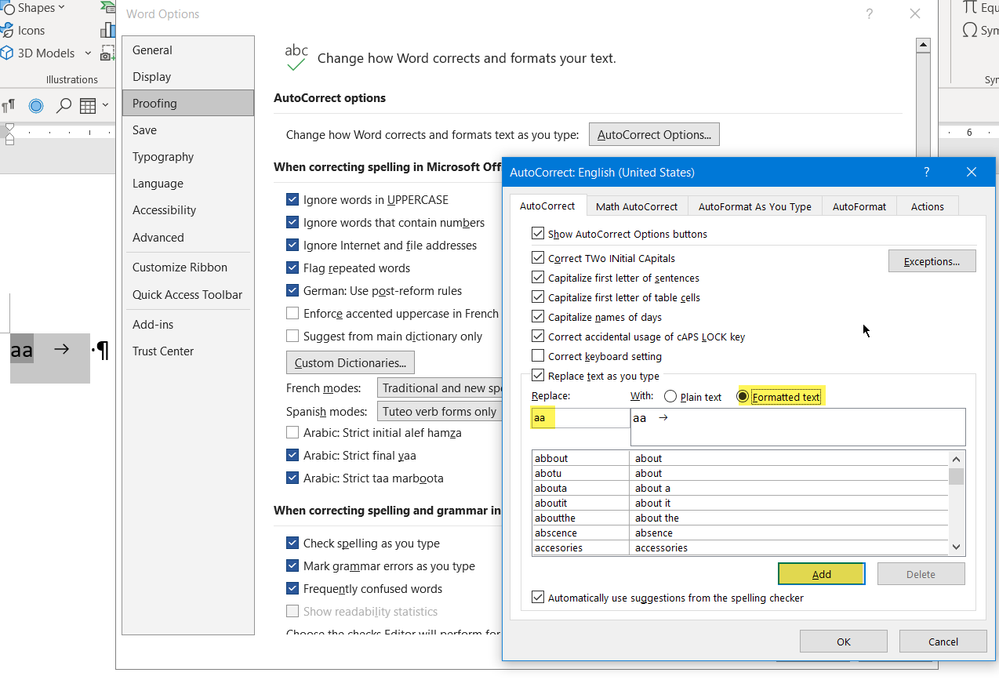The image size is (999, 684).
Task: Open the 3D Models insert option
Action: click(38, 53)
